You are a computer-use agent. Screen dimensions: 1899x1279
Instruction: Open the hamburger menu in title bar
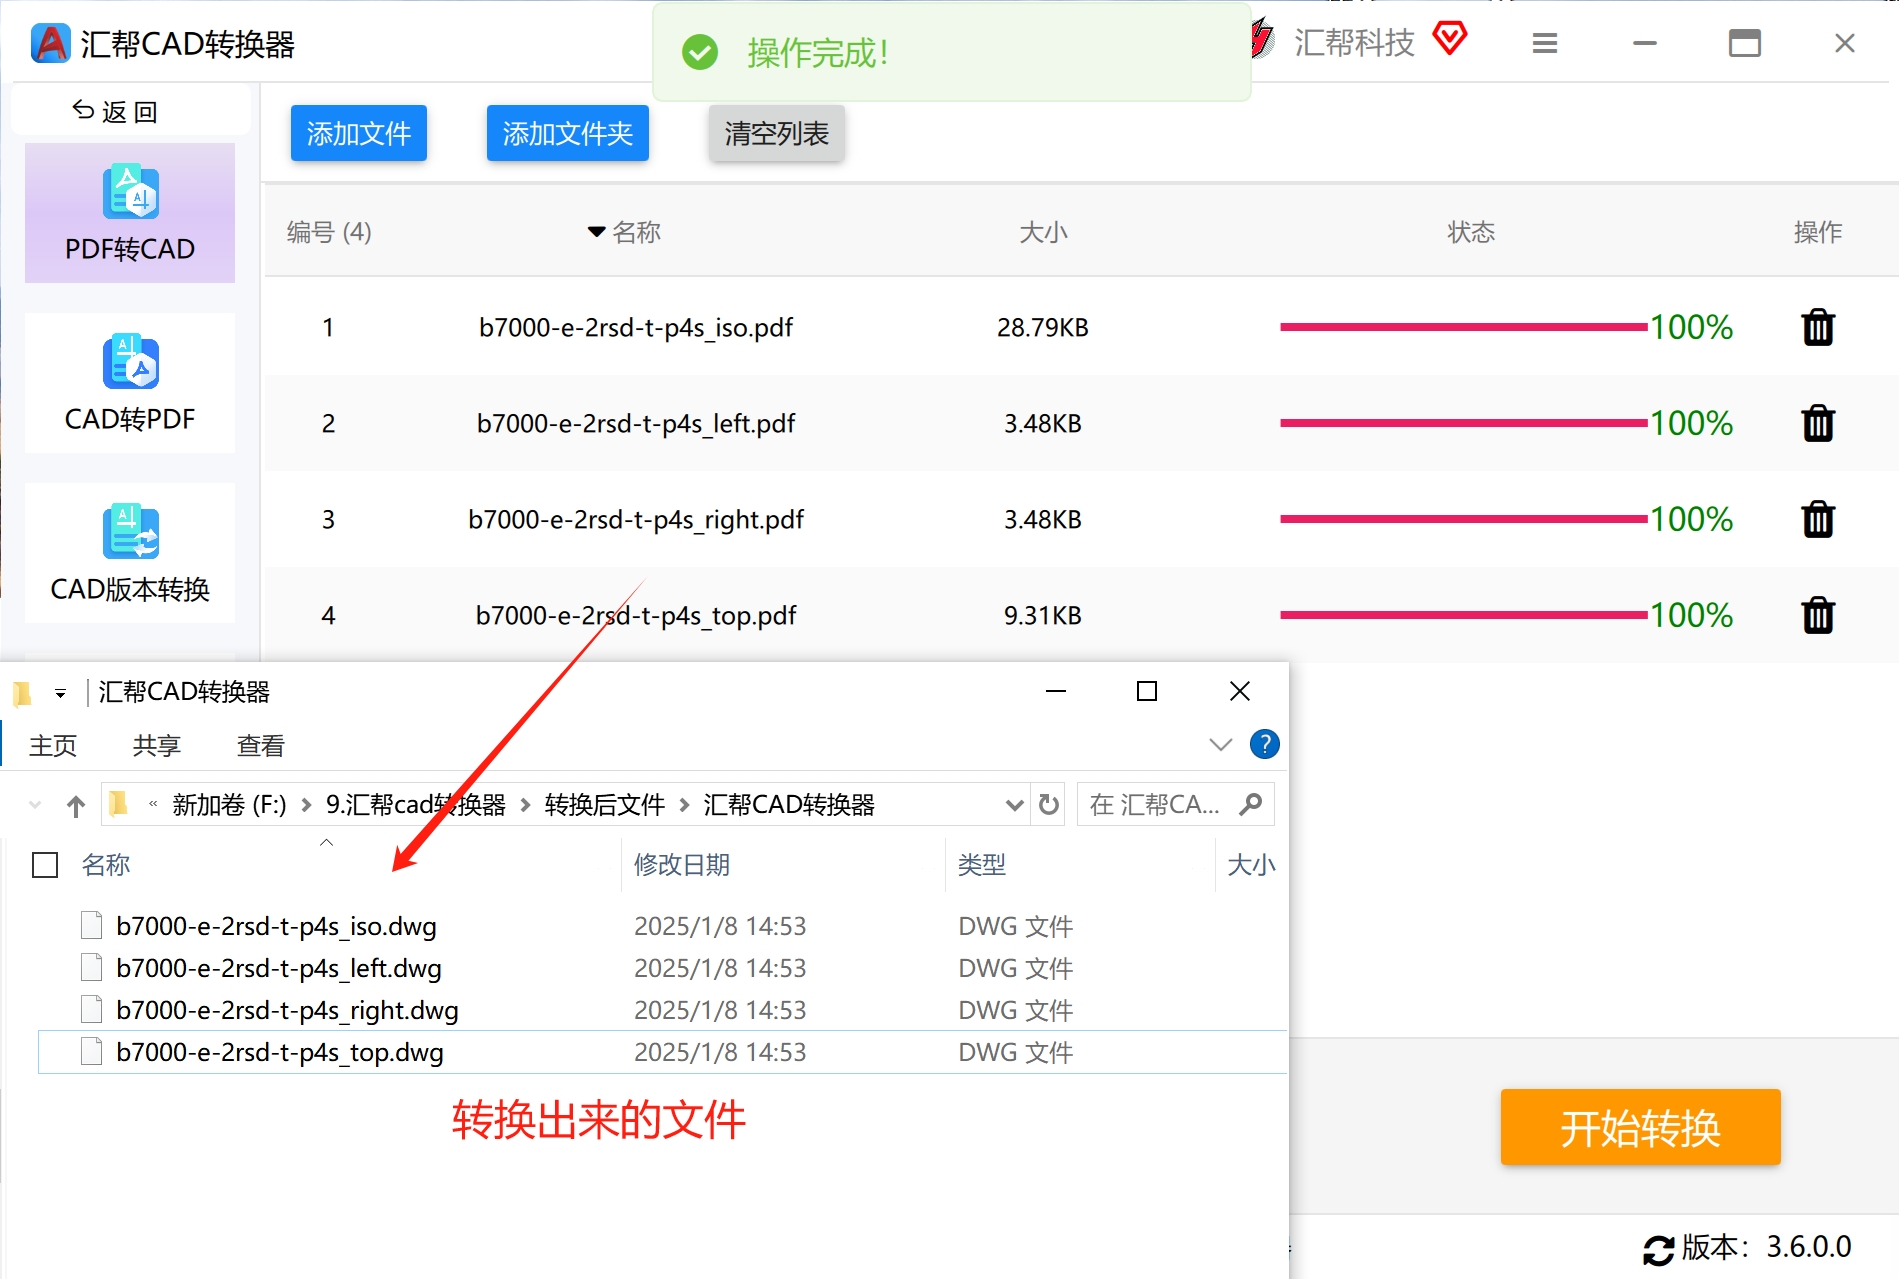point(1545,43)
